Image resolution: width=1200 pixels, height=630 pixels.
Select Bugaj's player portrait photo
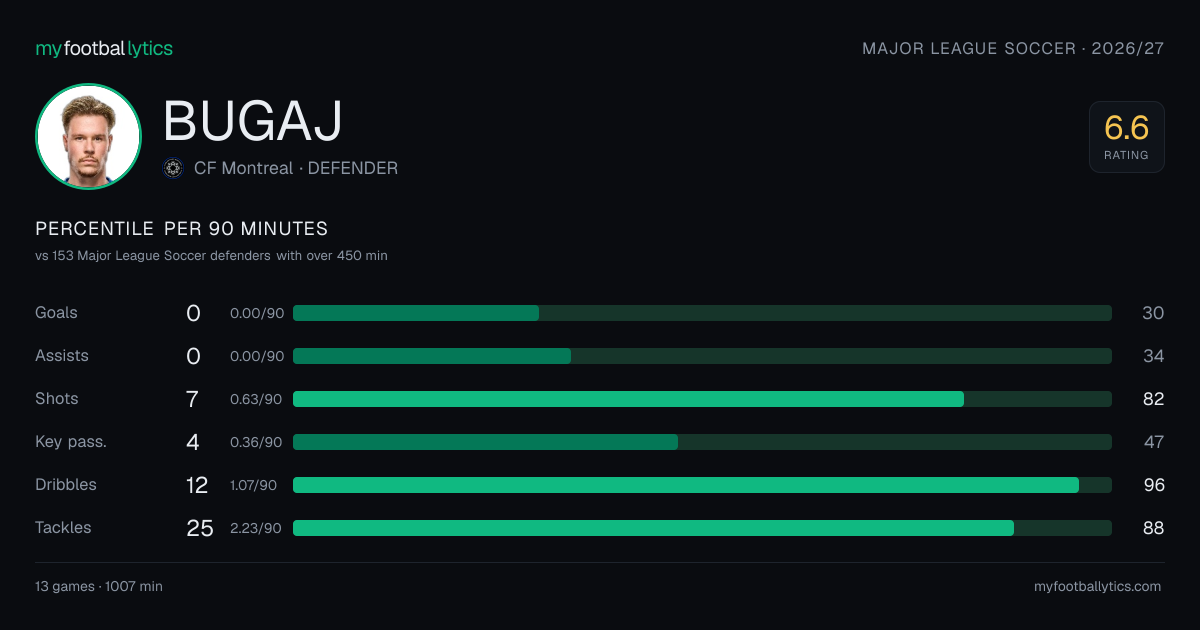click(x=88, y=136)
